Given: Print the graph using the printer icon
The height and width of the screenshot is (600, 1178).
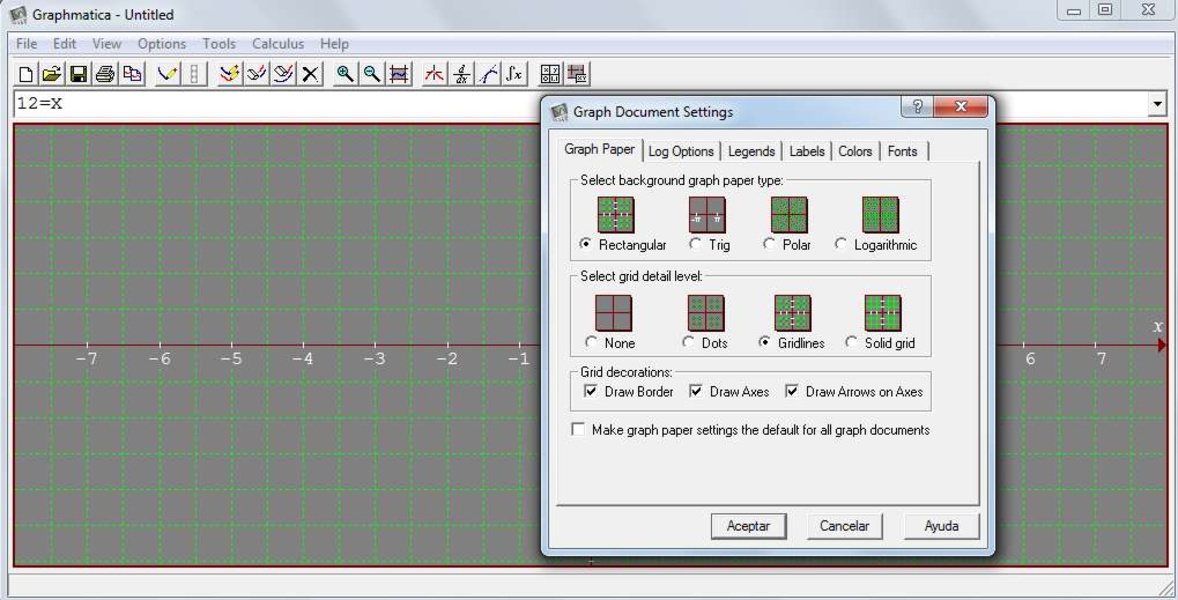Looking at the screenshot, I should point(105,74).
